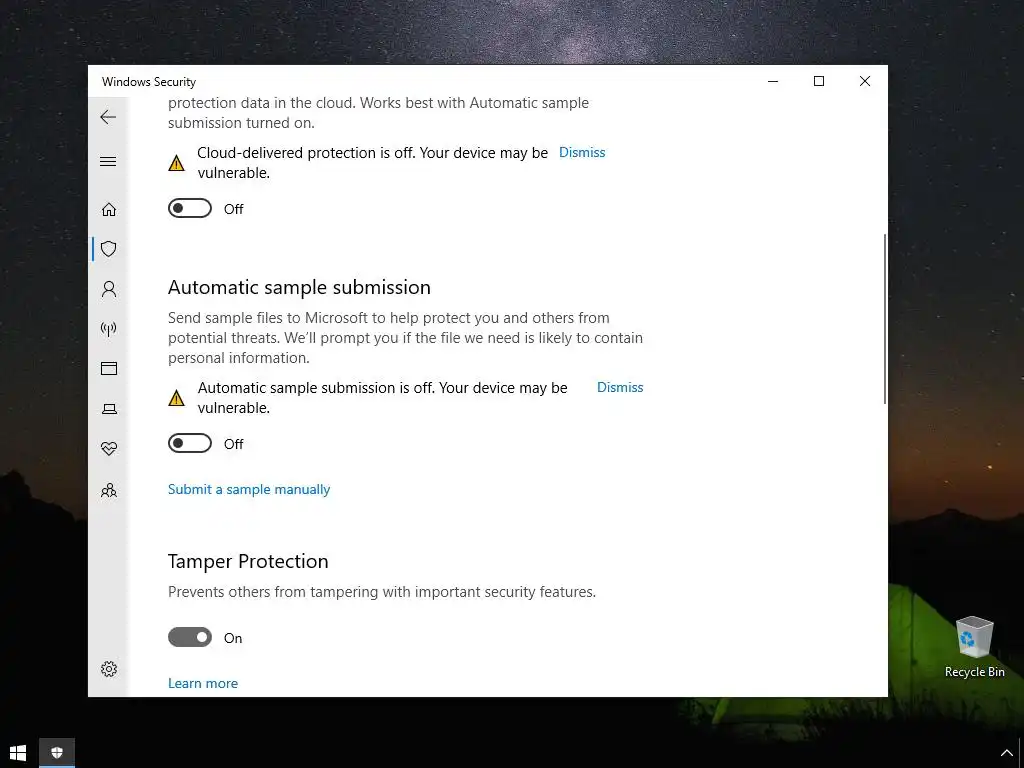Click 'Send sample files to Microsoft' description
The width and height of the screenshot is (1024, 768).
click(406, 338)
